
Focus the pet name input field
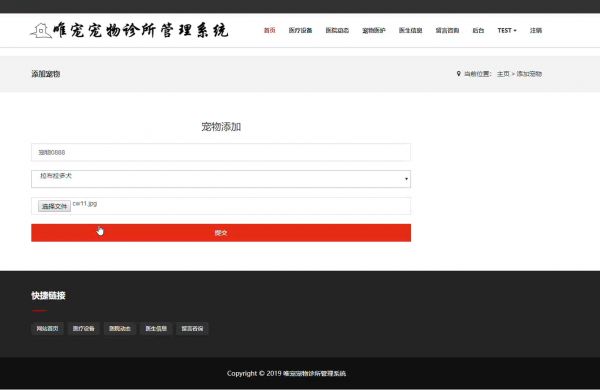[221, 152]
